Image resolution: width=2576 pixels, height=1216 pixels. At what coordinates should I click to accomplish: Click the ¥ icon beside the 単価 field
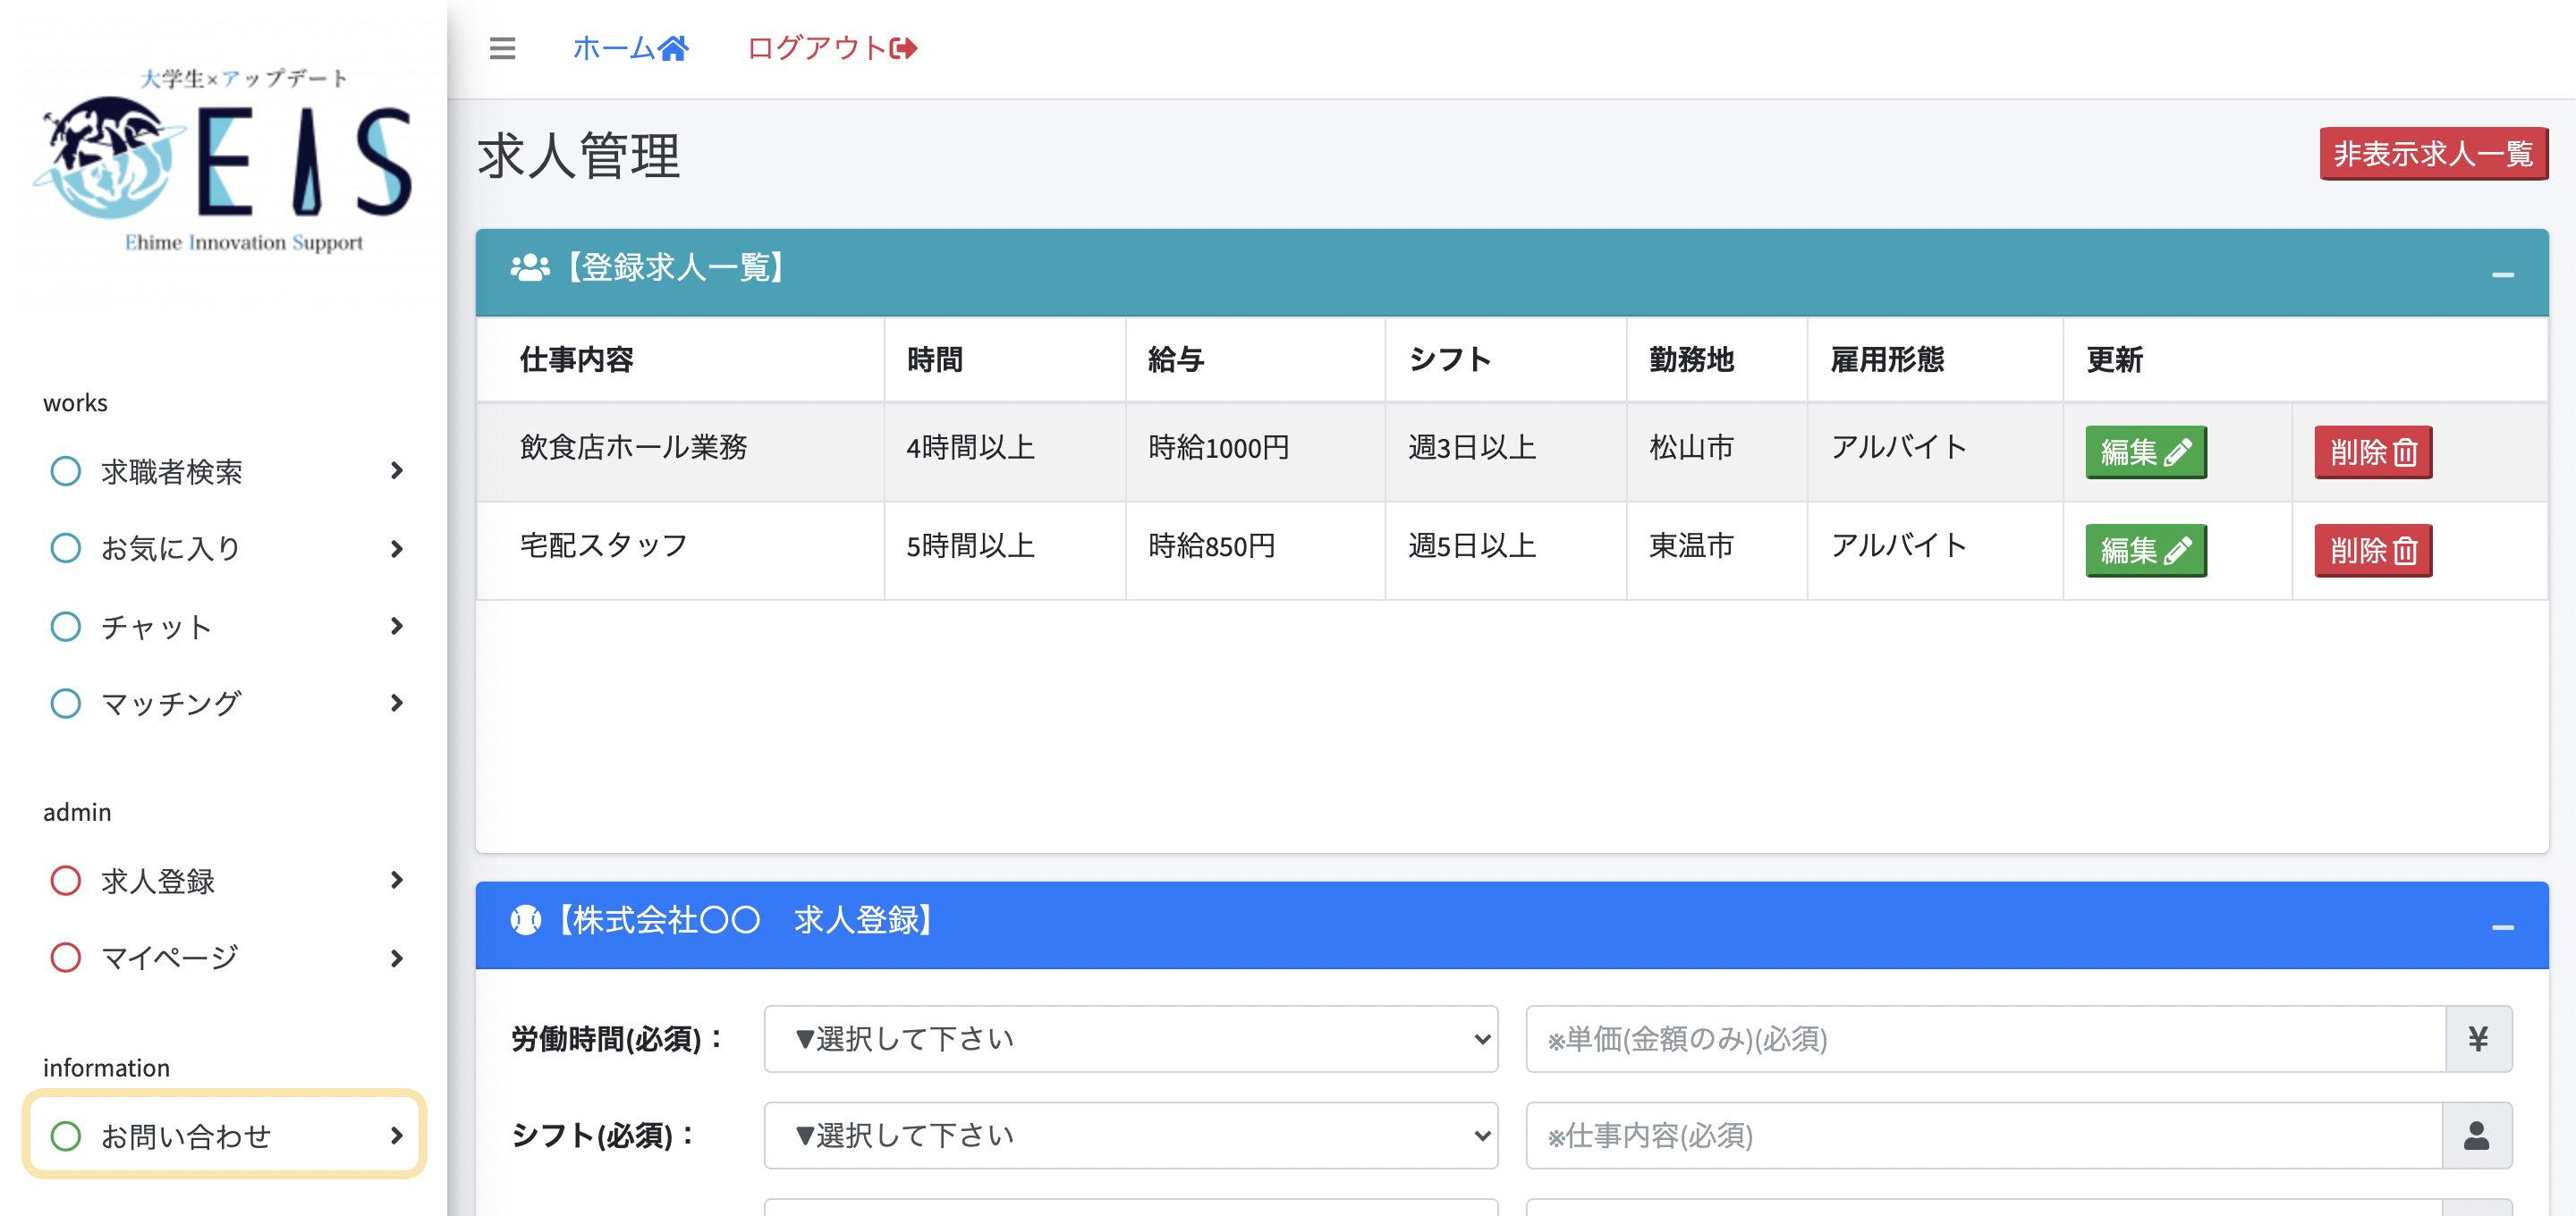tap(2479, 1039)
